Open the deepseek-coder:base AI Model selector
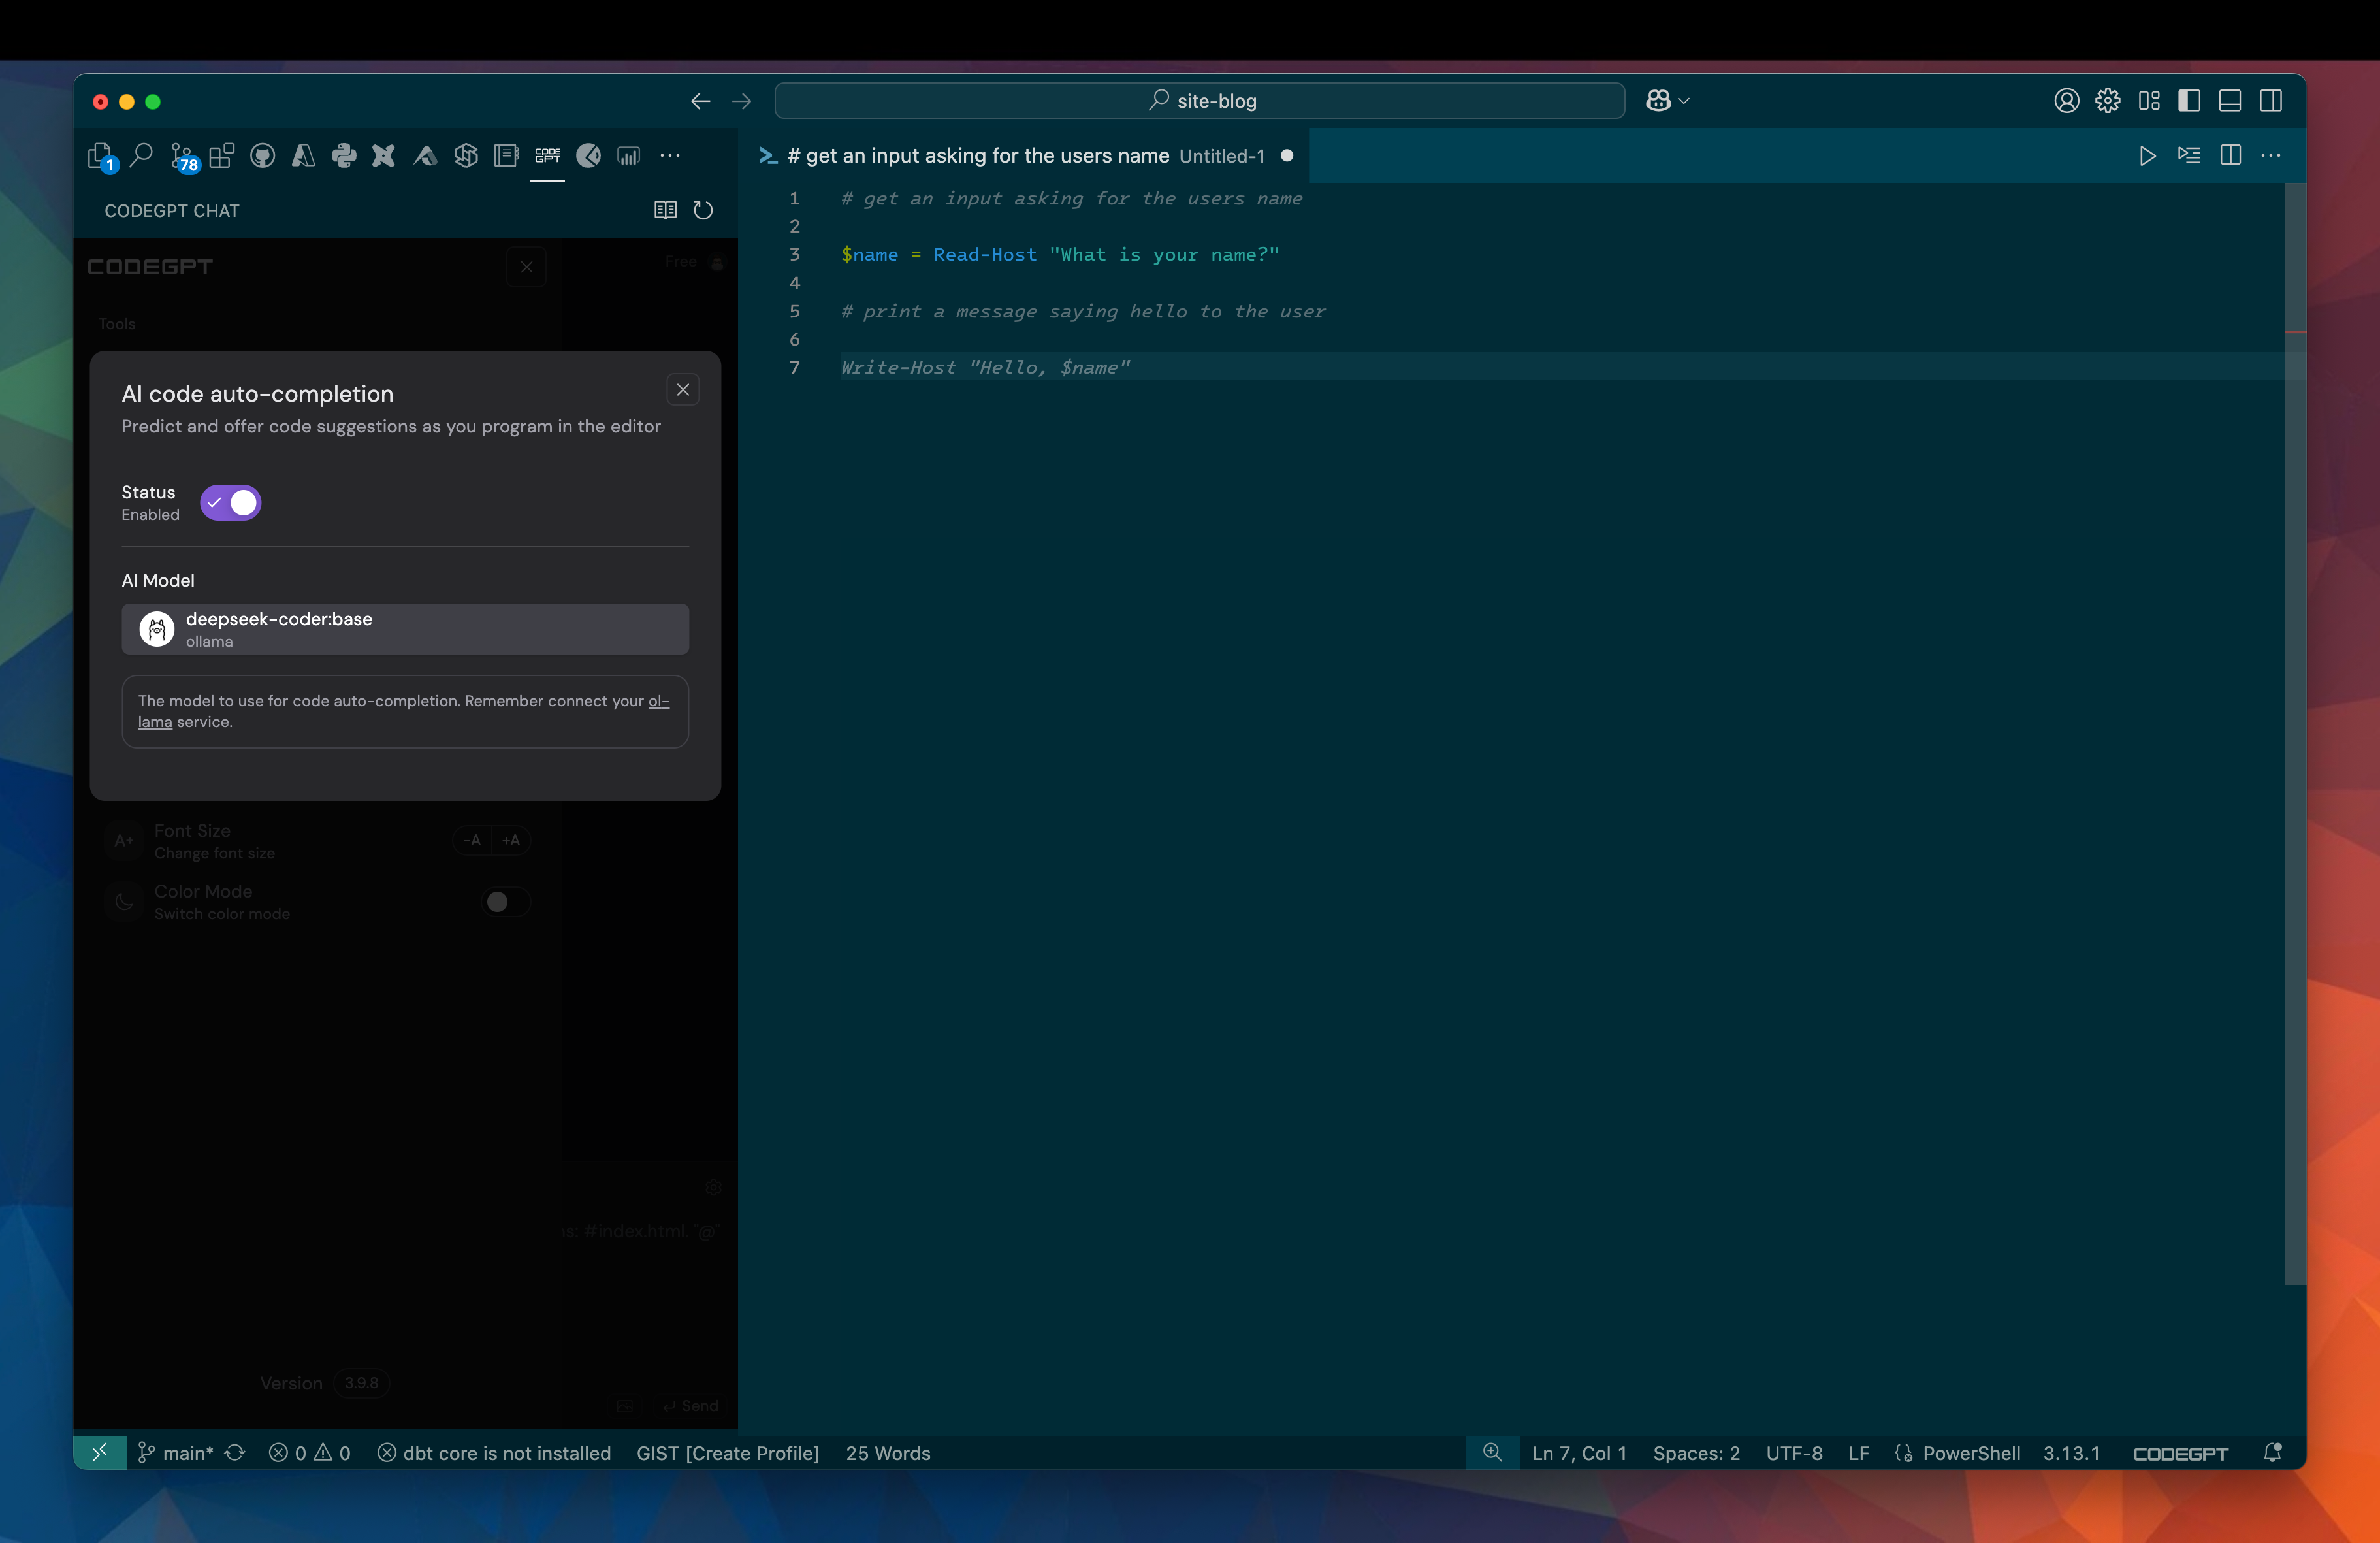Image resolution: width=2380 pixels, height=1543 pixels. [x=405, y=629]
